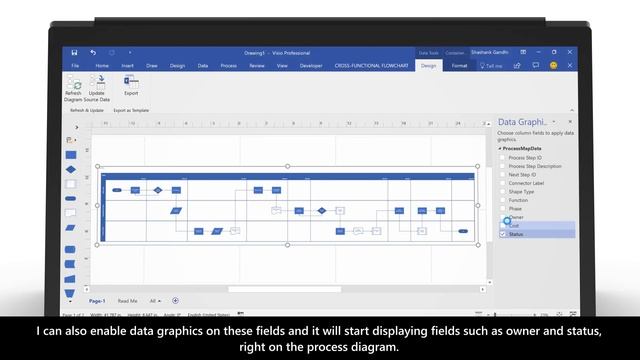Toggle the Process Step Description checkbox

click(x=502, y=166)
